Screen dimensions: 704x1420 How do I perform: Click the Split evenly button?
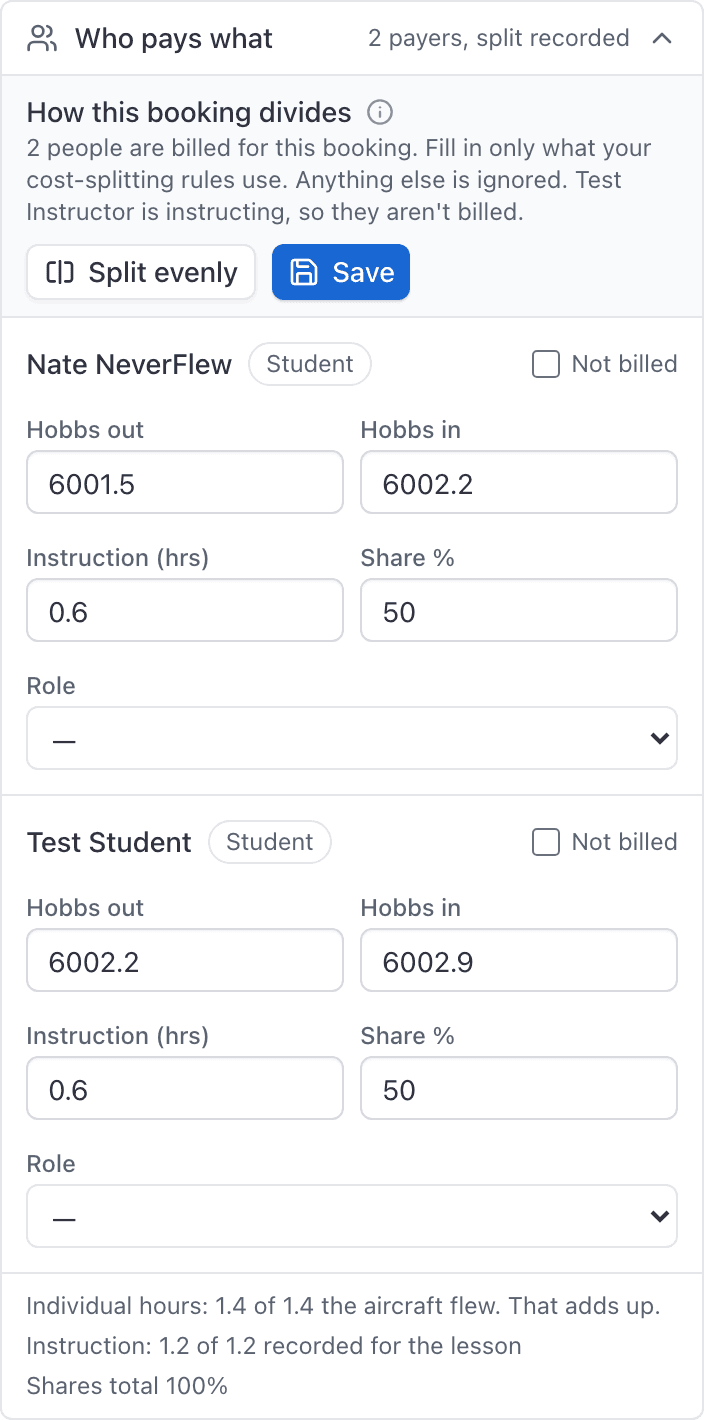tap(141, 272)
